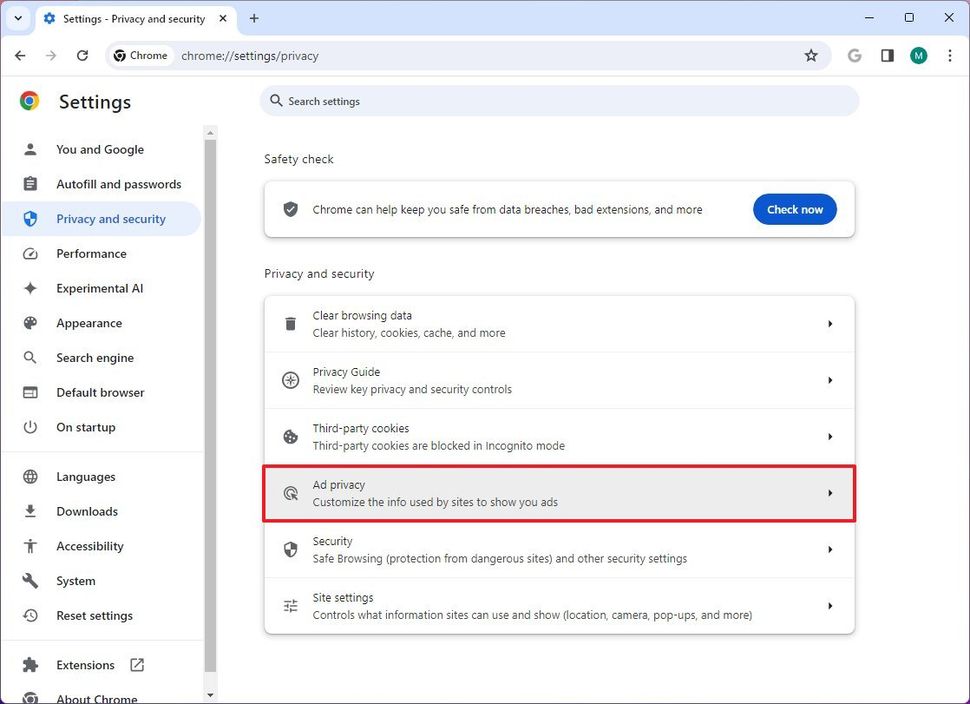Open Chrome's three-dot menu
970x704 pixels.
tap(950, 56)
